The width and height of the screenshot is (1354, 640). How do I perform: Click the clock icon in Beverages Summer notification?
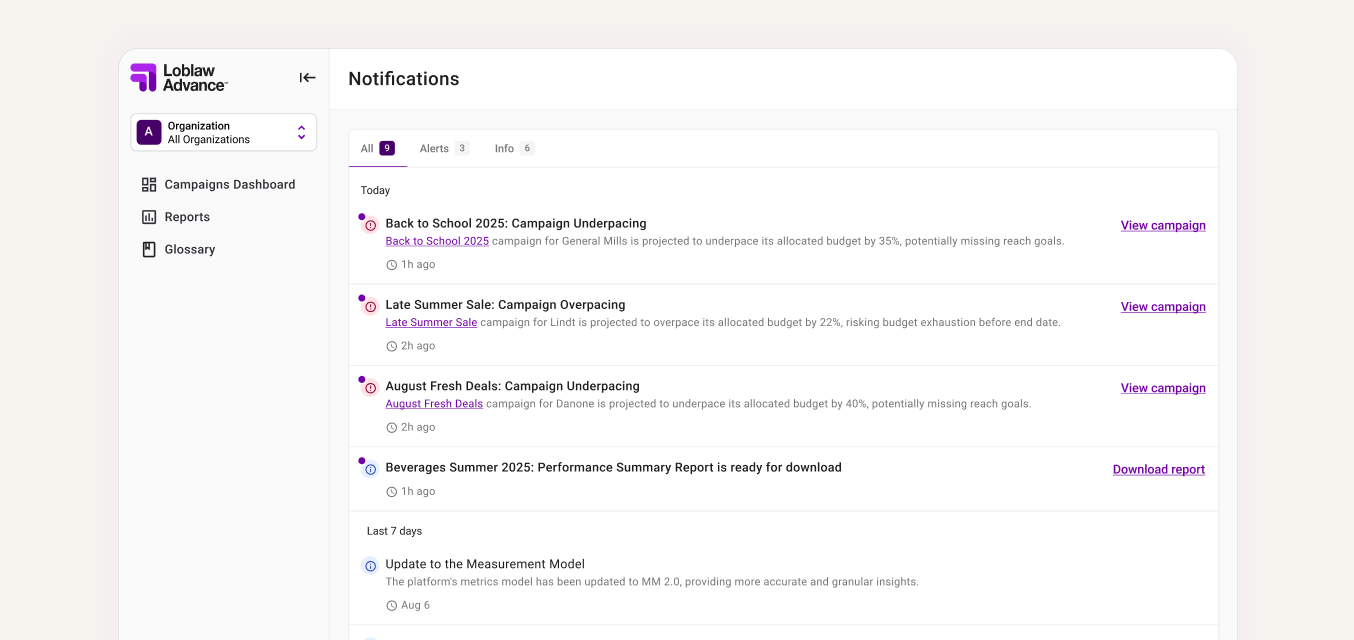click(392, 492)
